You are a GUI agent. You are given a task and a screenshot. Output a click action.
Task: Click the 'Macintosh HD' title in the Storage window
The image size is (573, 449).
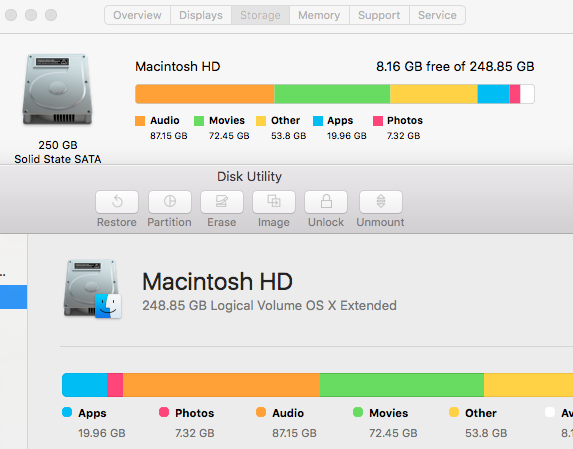pyautogui.click(x=178, y=66)
